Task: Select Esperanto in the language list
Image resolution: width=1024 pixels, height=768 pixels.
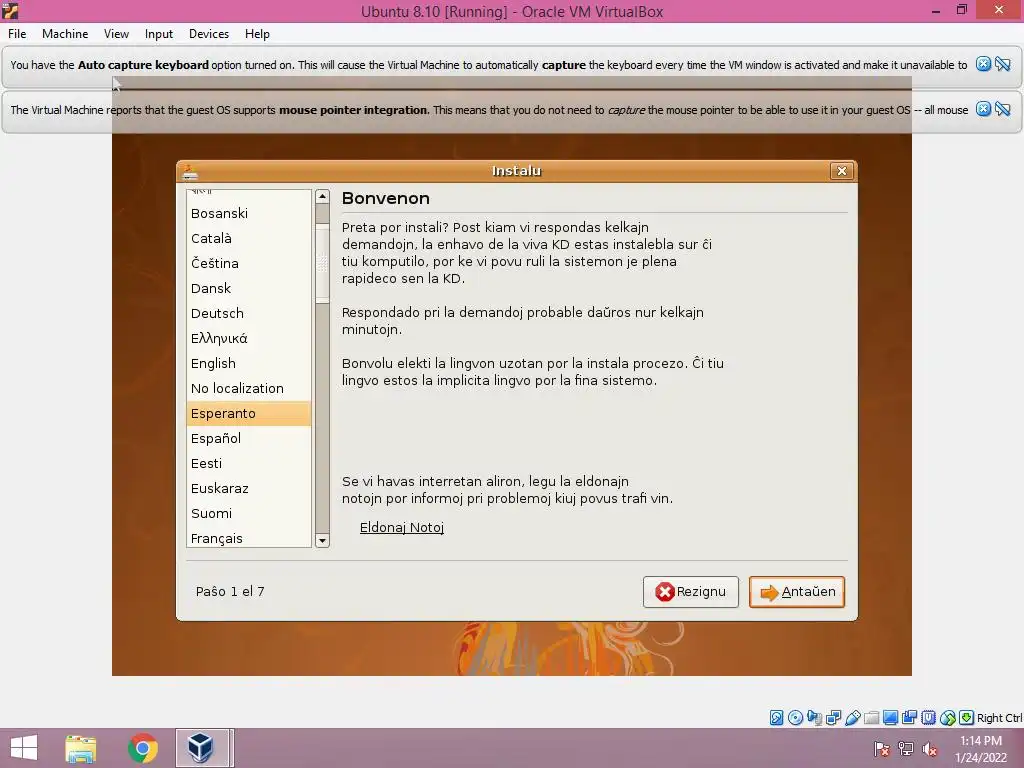Action: pos(249,413)
